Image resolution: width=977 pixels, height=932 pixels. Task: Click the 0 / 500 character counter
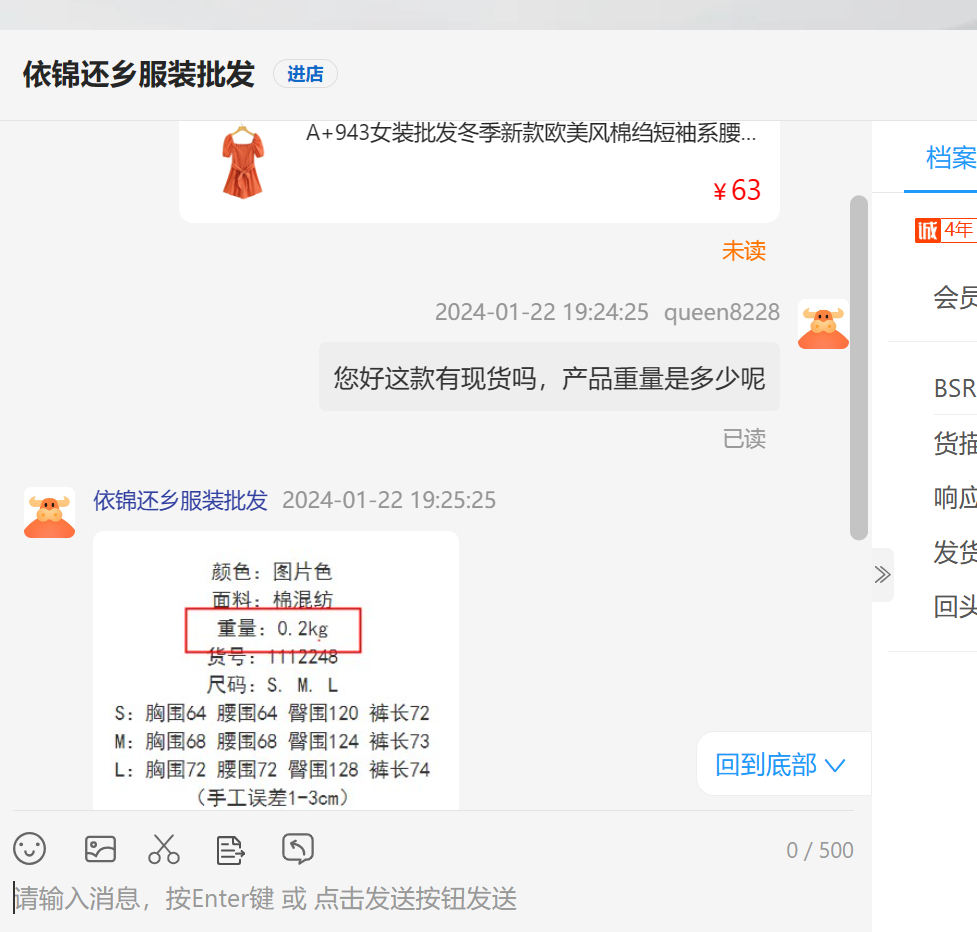pyautogui.click(x=820, y=850)
